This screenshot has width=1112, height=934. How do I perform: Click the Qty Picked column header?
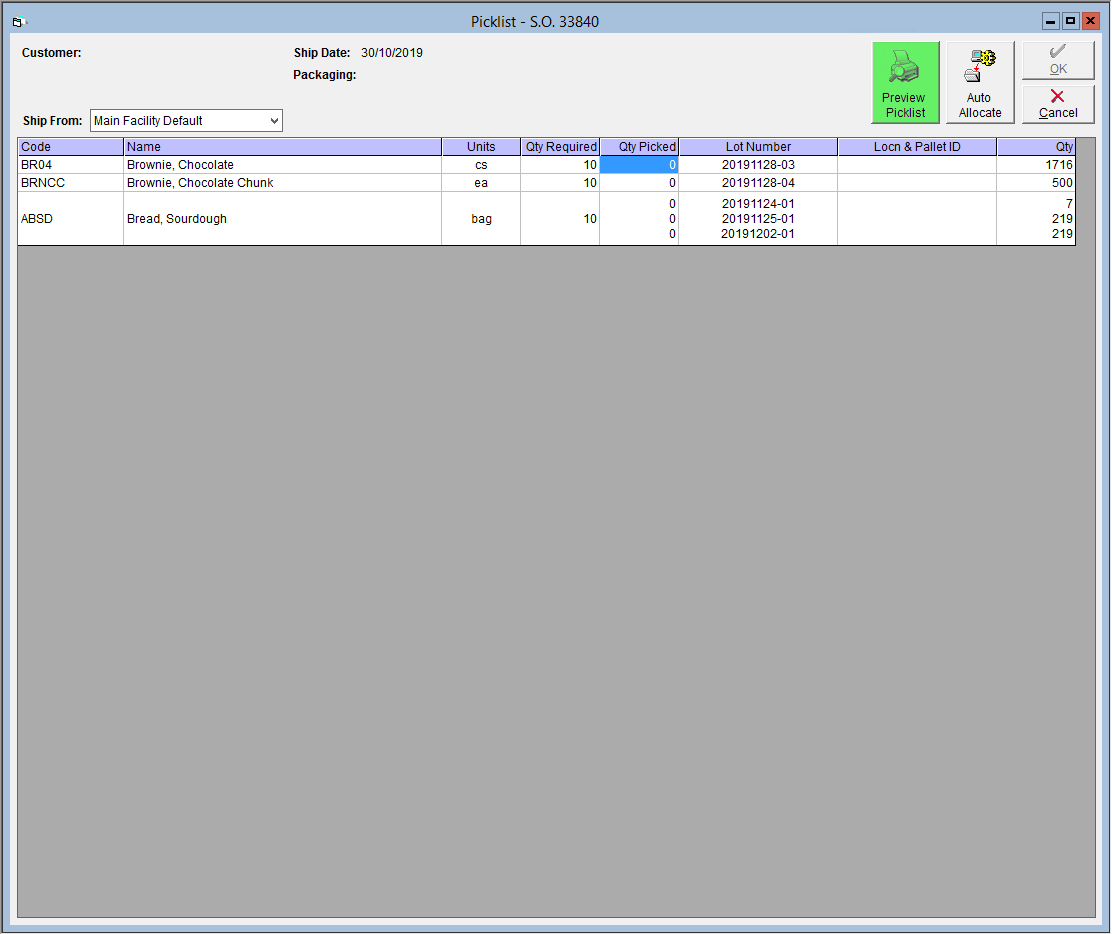pyautogui.click(x=639, y=147)
